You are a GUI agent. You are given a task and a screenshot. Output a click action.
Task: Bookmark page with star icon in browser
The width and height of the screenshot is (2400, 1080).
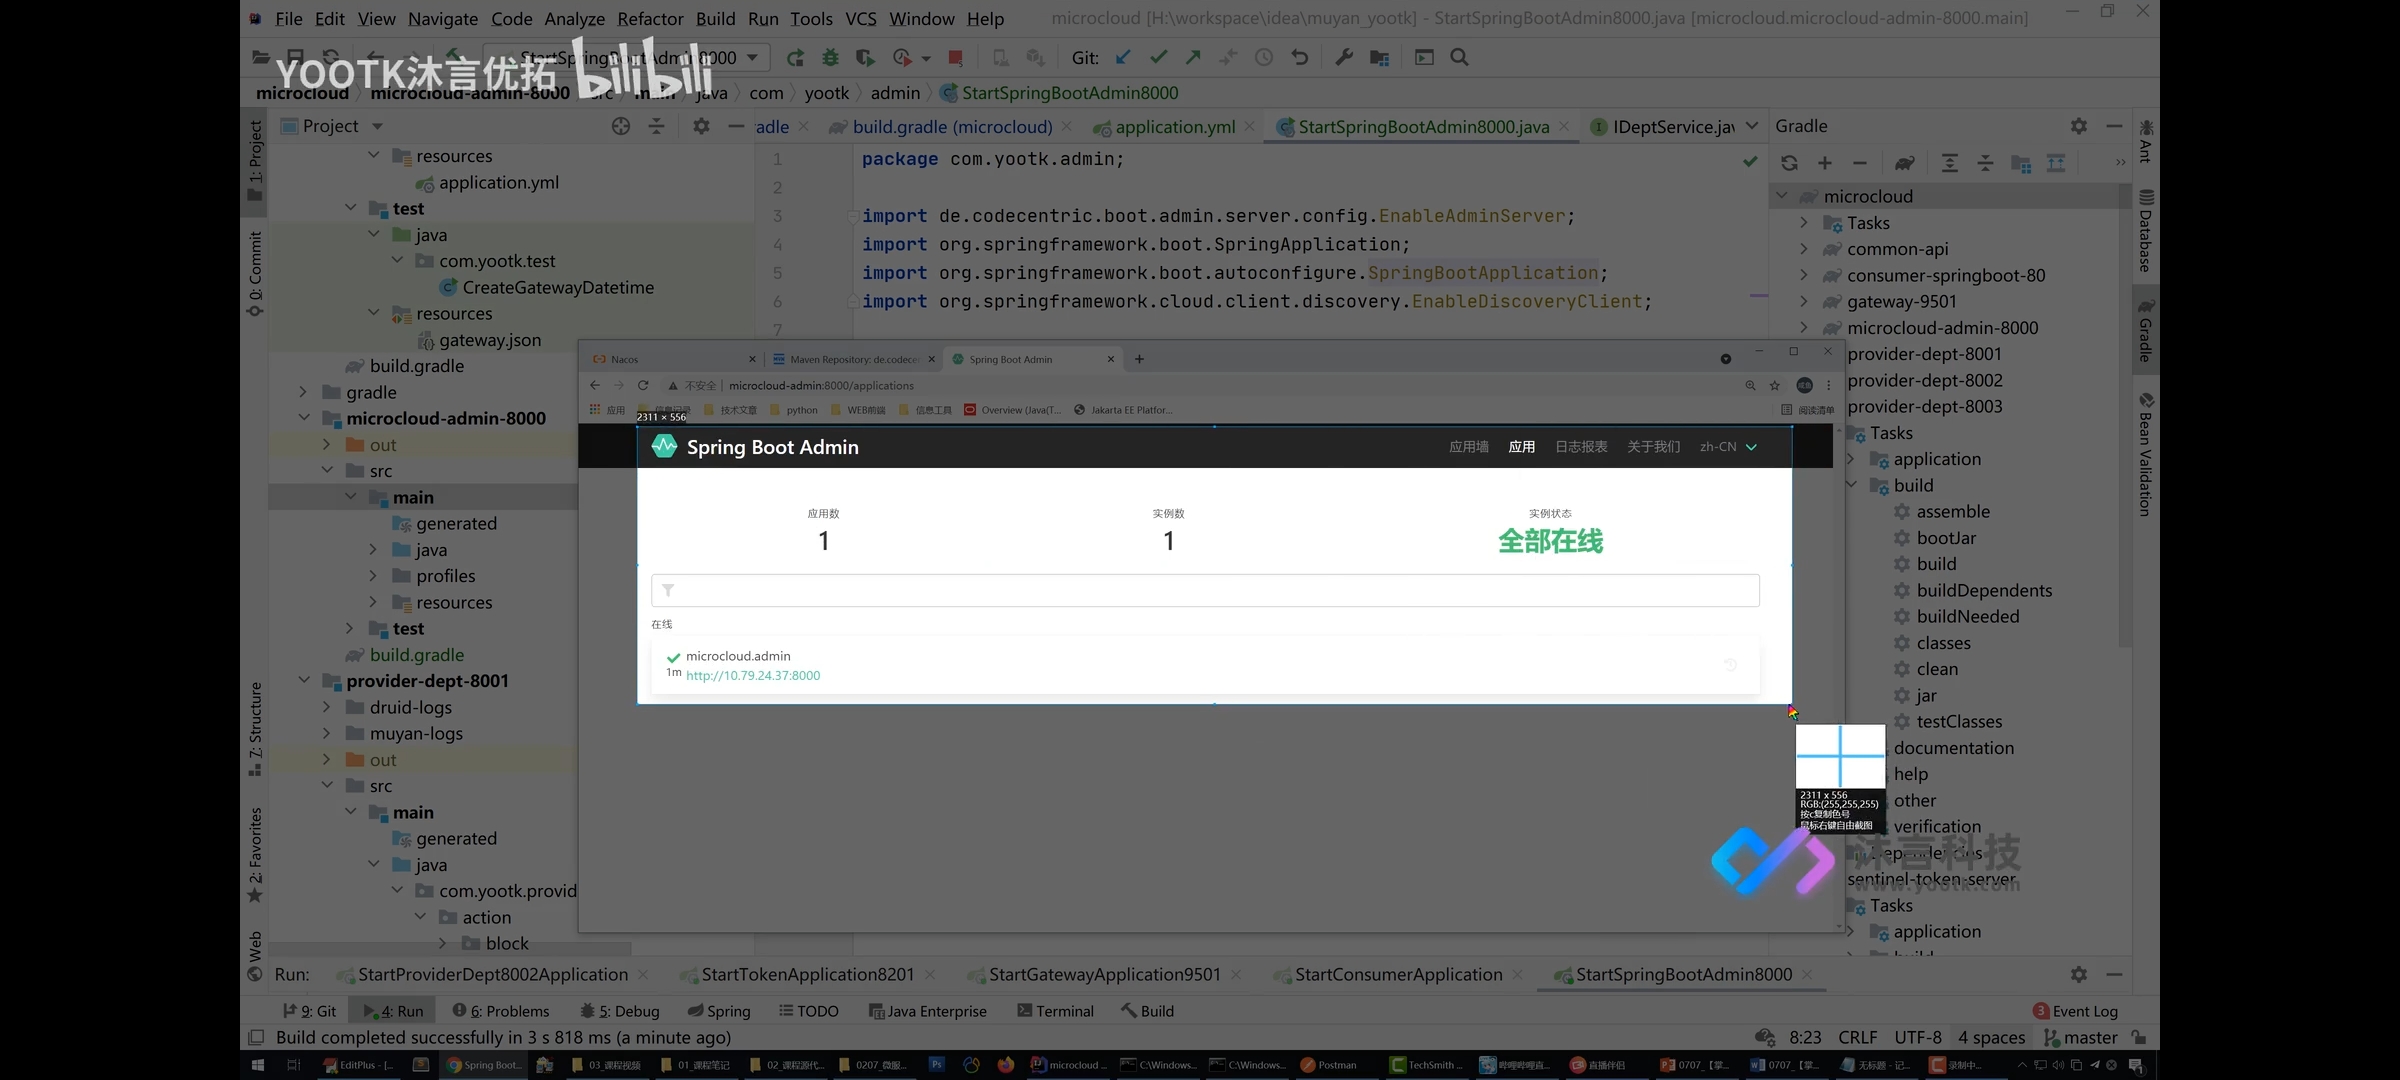pos(1774,385)
